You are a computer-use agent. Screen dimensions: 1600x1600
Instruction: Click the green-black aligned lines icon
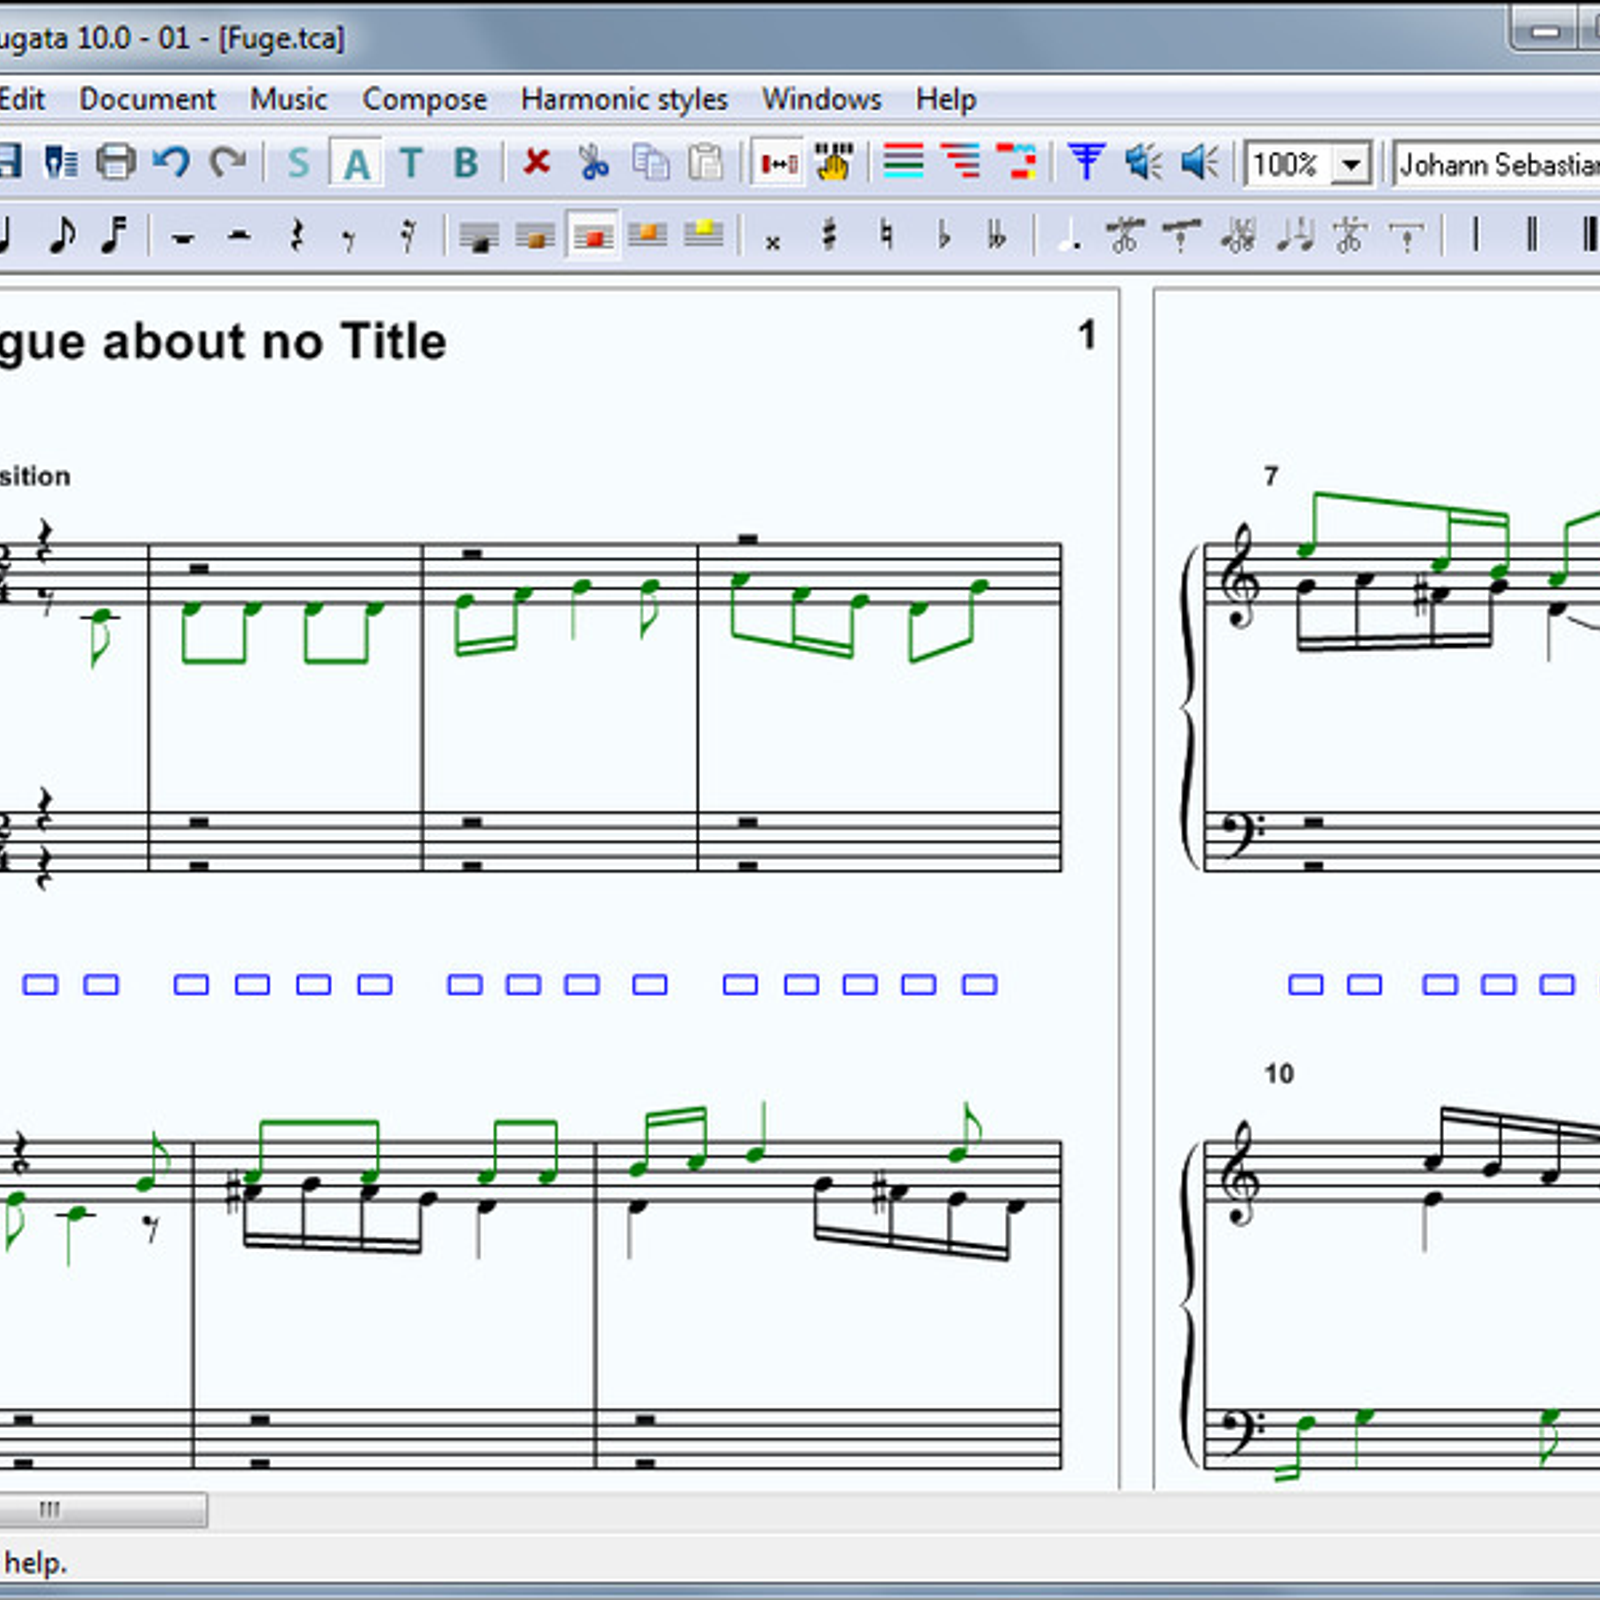click(x=904, y=162)
